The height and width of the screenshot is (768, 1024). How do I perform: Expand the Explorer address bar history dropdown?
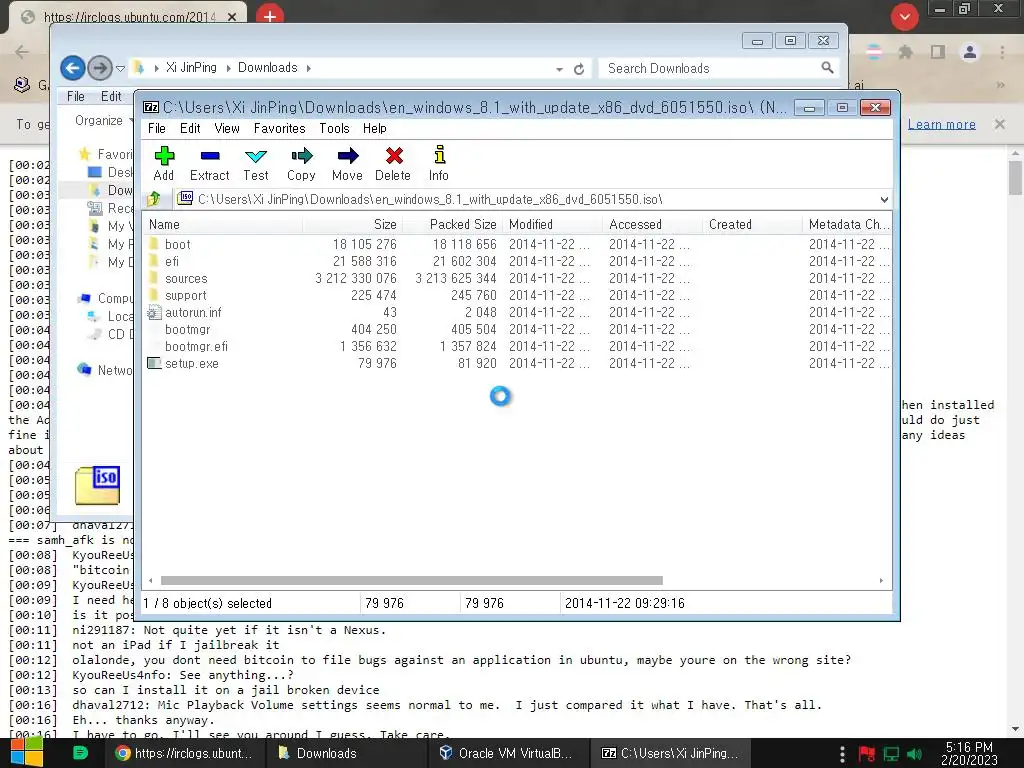pyautogui.click(x=560, y=69)
